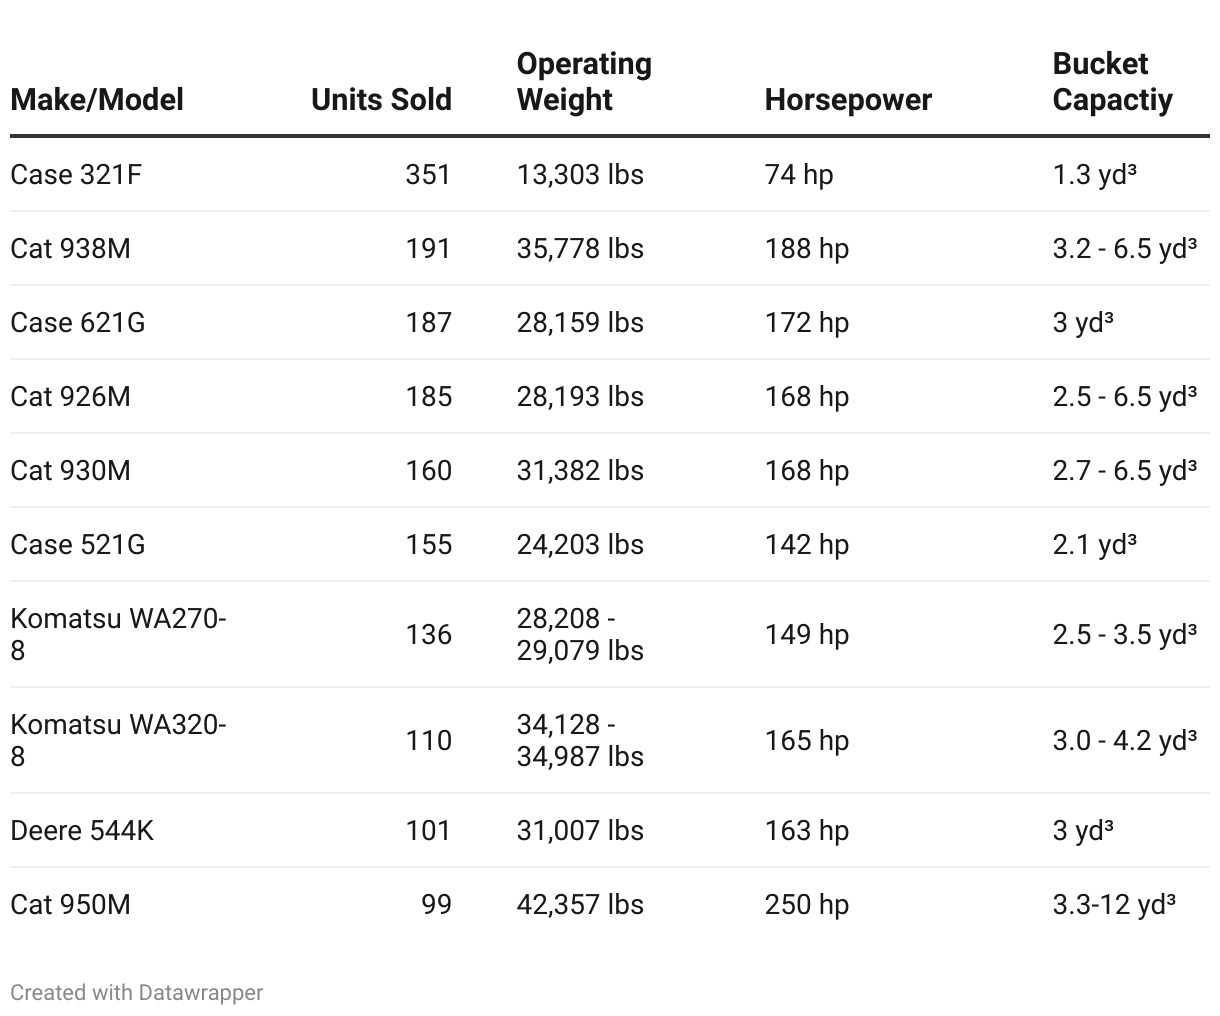The height and width of the screenshot is (1016, 1220).
Task: Click the Komatsu WA320-8 model name
Action: point(118,740)
